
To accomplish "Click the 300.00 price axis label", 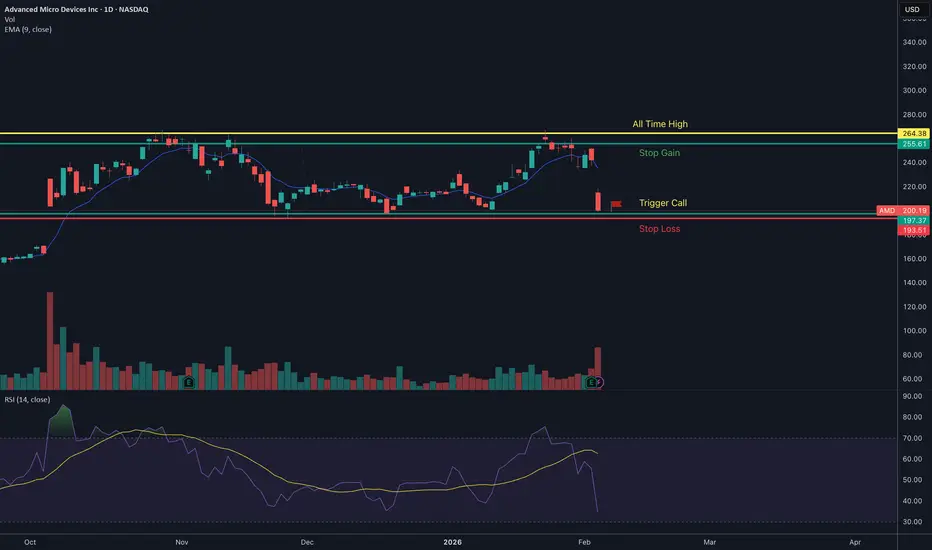I will (x=914, y=90).
